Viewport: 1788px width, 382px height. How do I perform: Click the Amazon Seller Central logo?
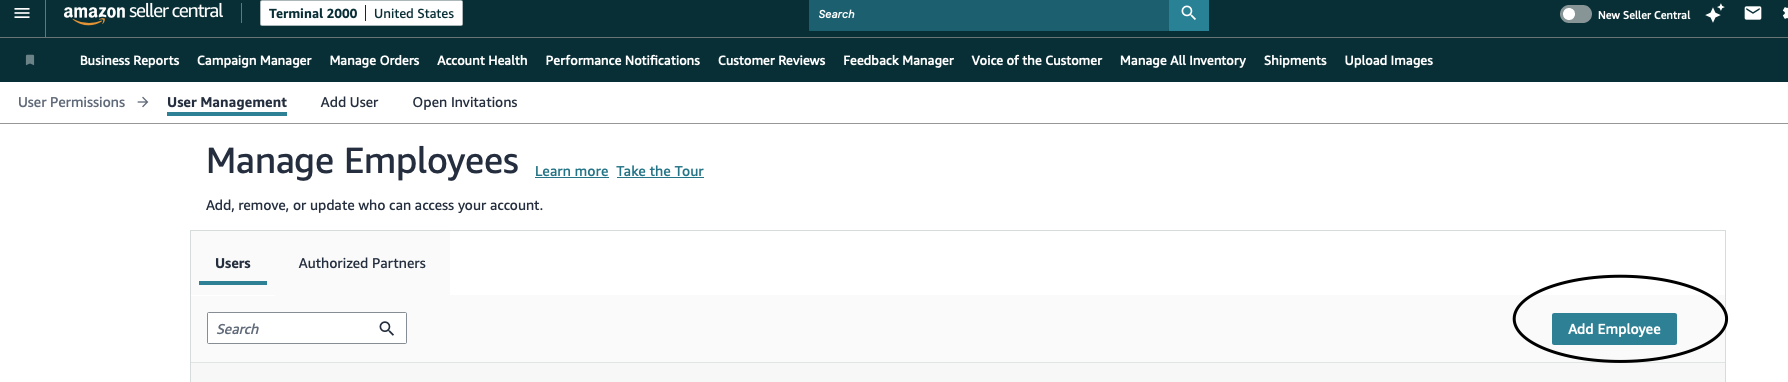point(143,13)
